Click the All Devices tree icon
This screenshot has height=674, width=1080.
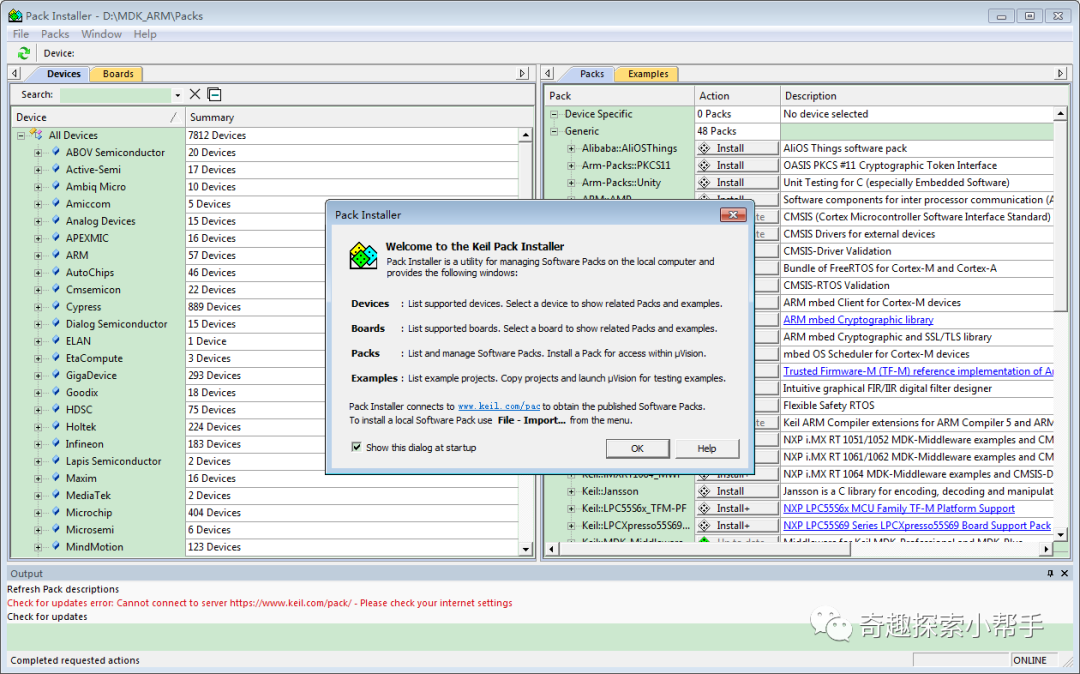pos(37,135)
